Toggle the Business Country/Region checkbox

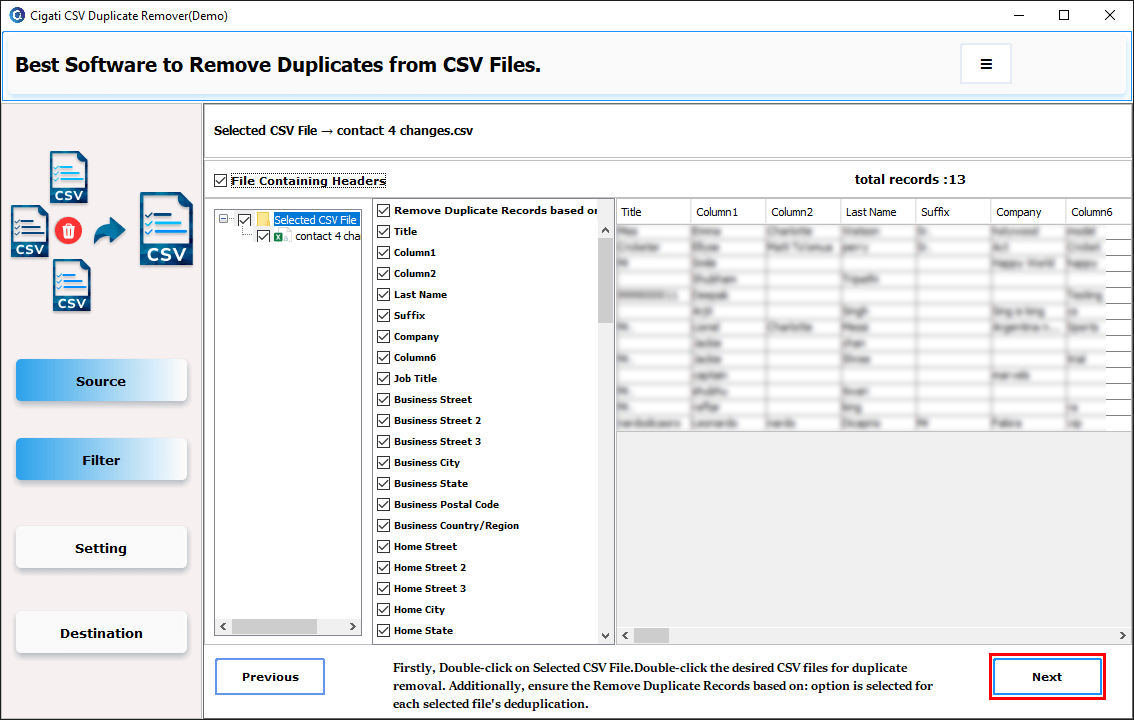click(x=384, y=526)
